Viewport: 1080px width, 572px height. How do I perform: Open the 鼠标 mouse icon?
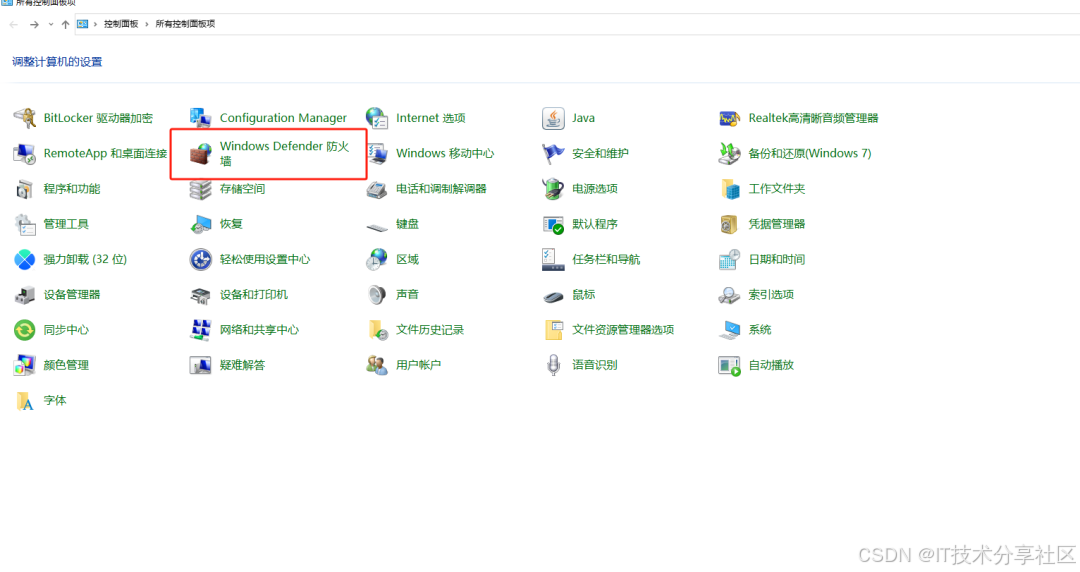[553, 296]
